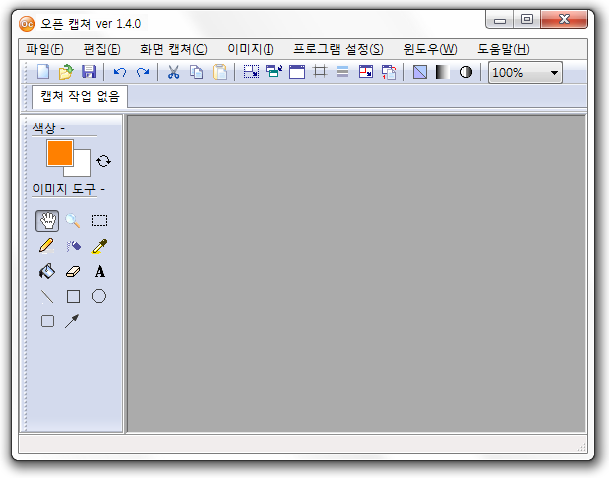The image size is (609, 478).
Task: Close the 오픈 캡쳐 window
Action: 564,20
